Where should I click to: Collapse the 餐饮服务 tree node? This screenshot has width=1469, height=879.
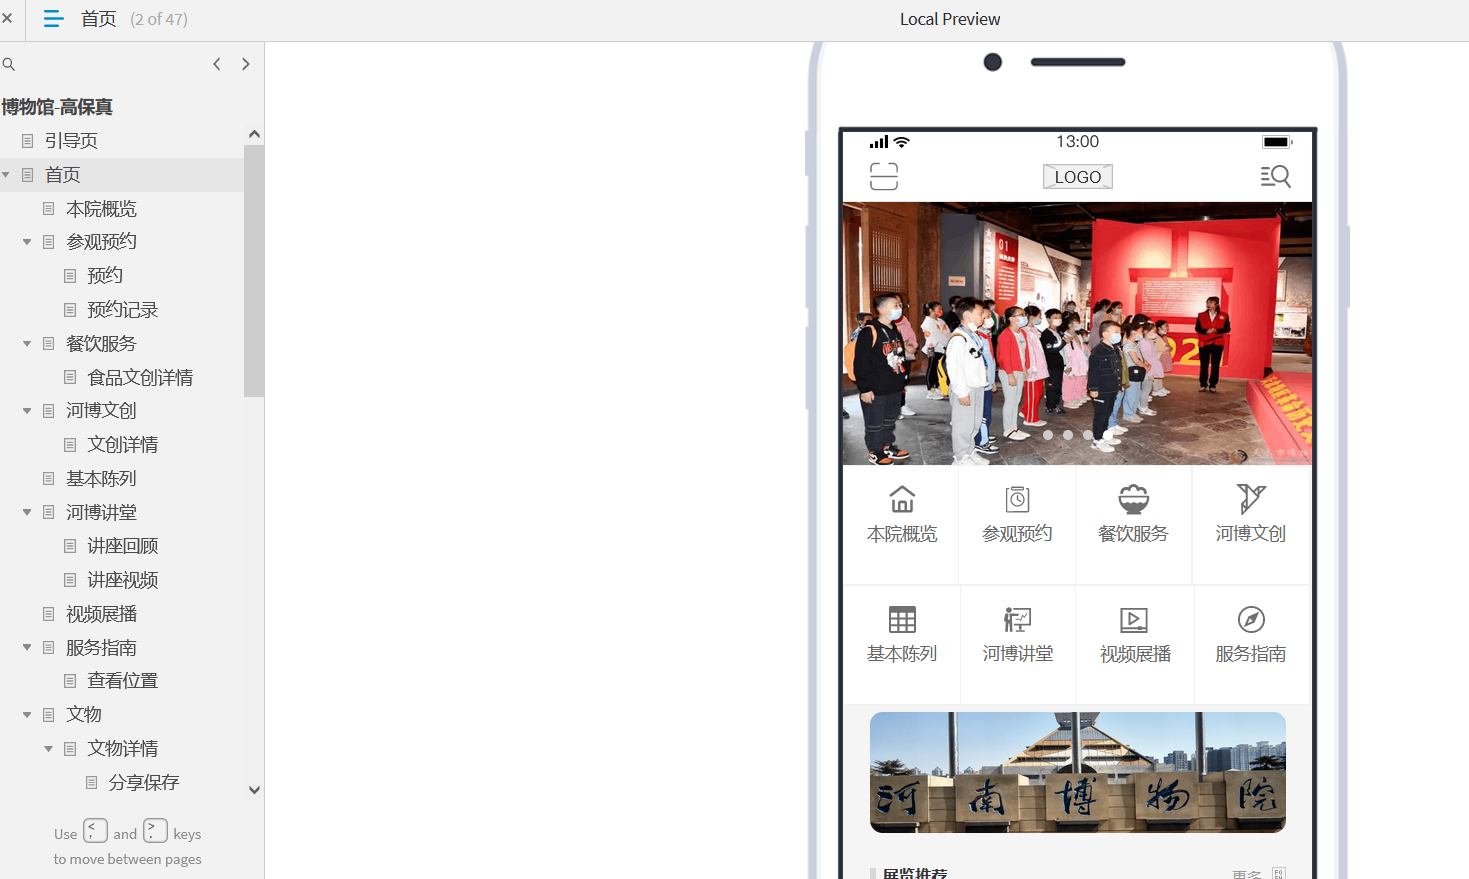27,344
